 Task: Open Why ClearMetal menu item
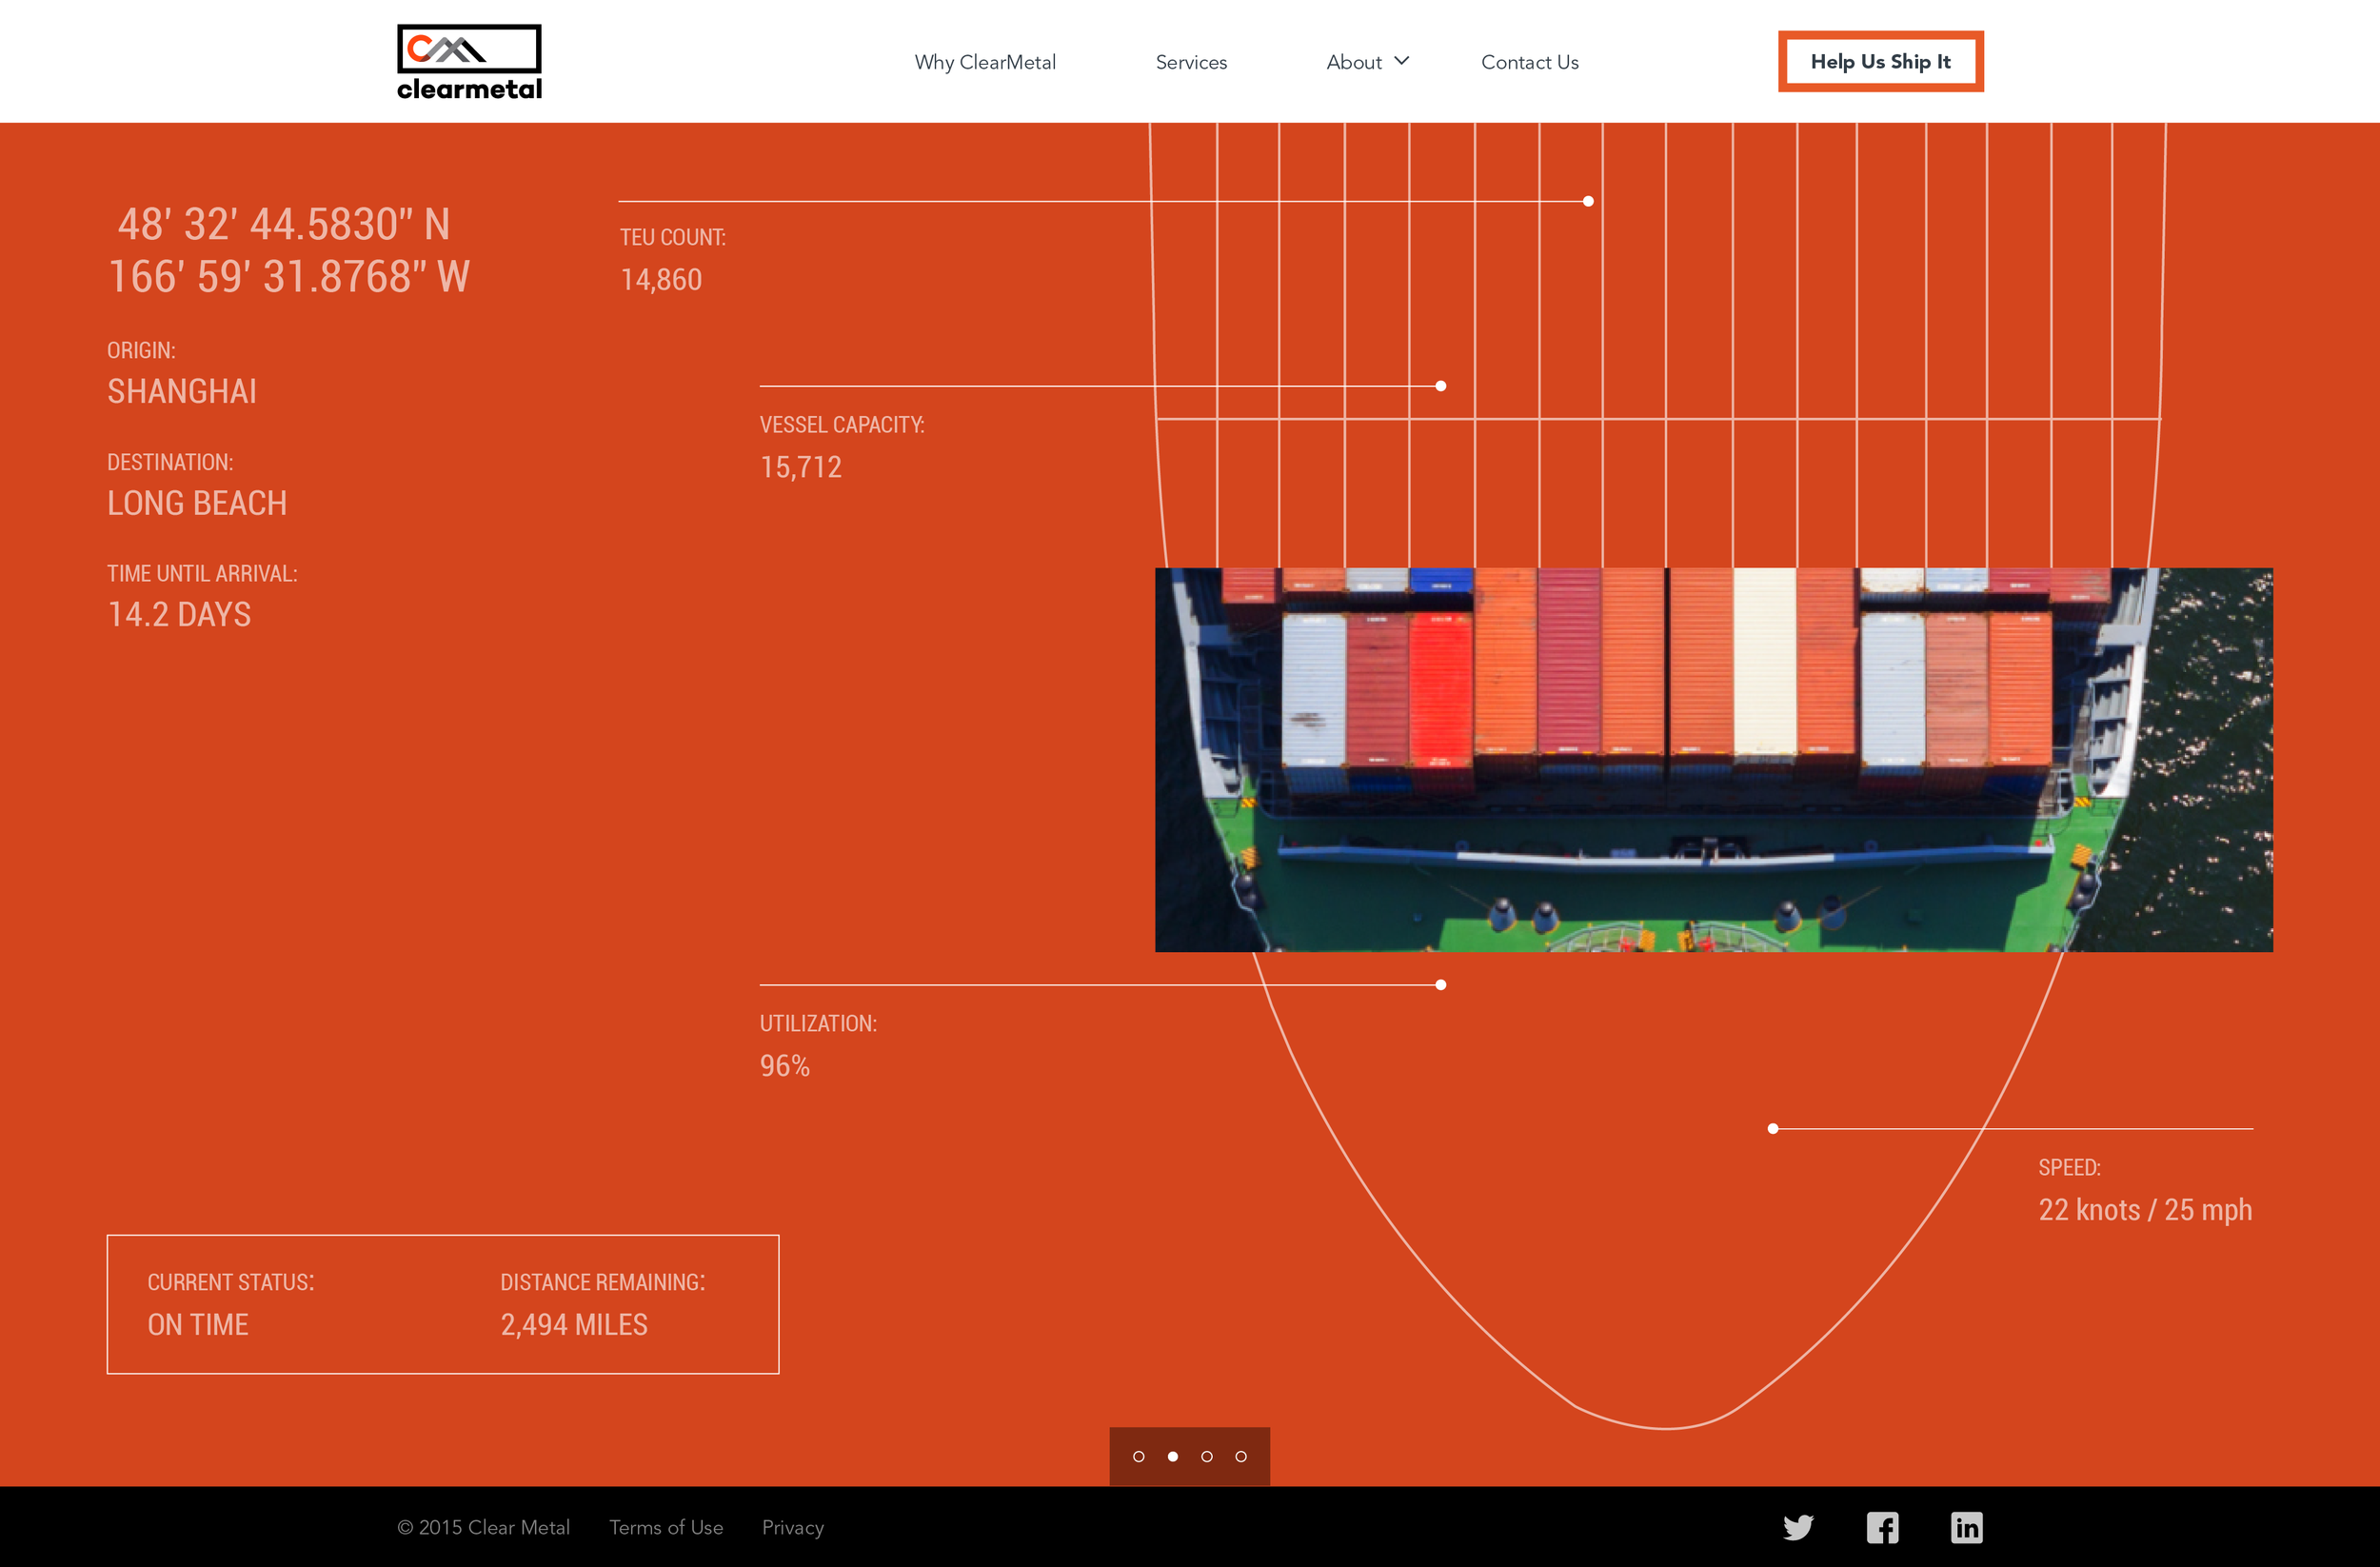click(985, 62)
